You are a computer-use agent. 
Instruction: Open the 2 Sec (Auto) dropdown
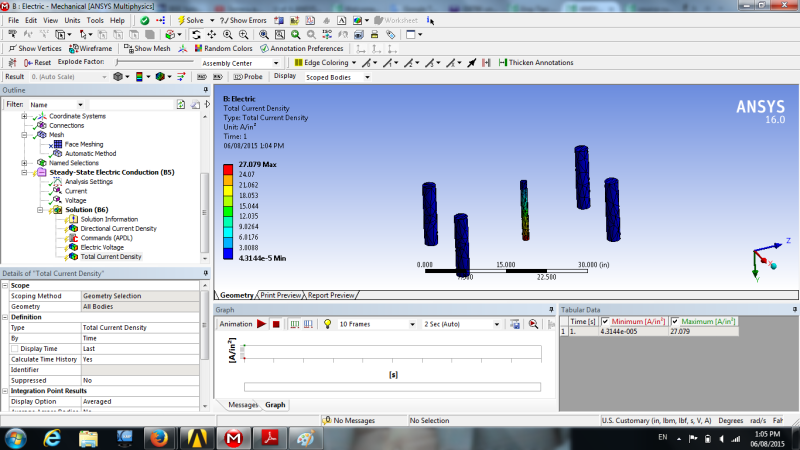point(496,324)
